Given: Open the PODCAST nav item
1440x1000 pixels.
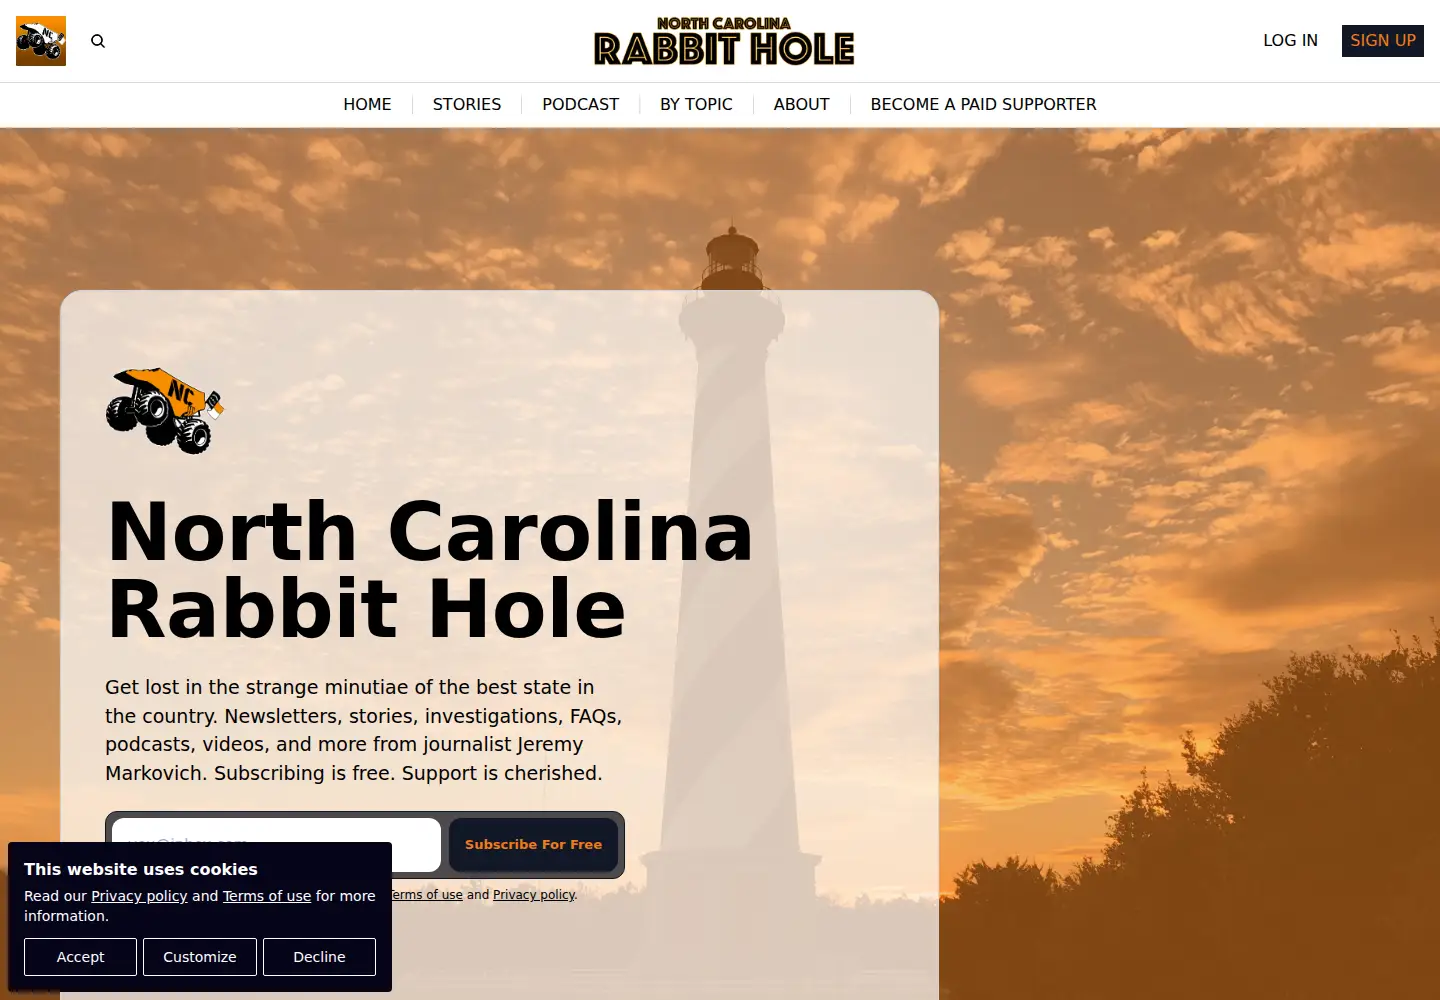Looking at the screenshot, I should (x=580, y=104).
